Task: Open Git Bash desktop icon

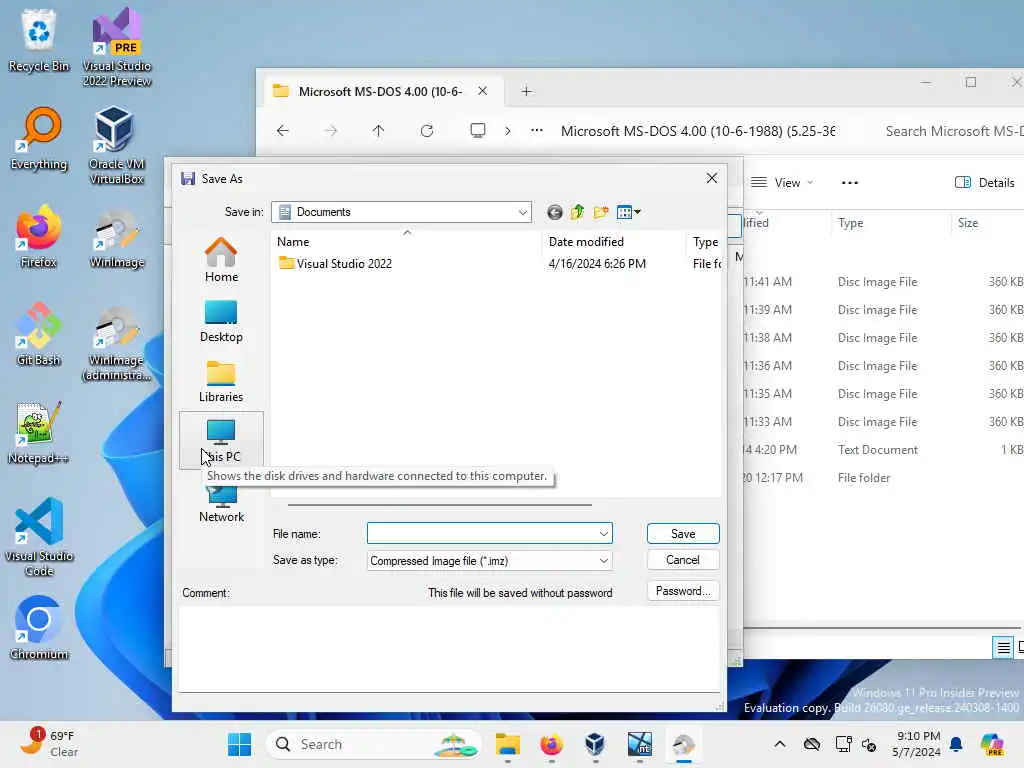Action: (39, 334)
